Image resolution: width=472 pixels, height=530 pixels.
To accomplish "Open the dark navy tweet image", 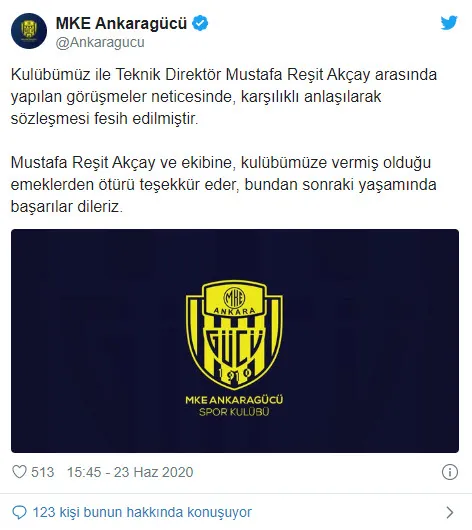I will 235,341.
